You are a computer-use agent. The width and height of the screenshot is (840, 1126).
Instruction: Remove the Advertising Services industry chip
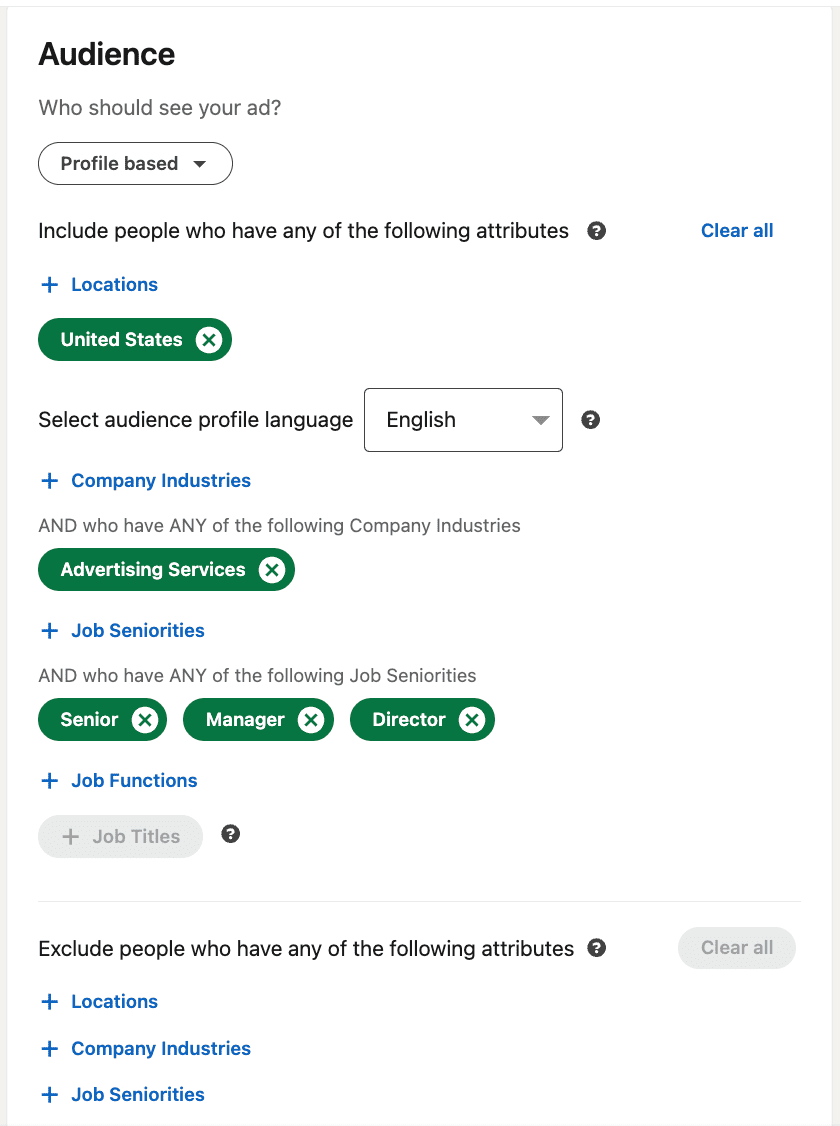tap(272, 570)
